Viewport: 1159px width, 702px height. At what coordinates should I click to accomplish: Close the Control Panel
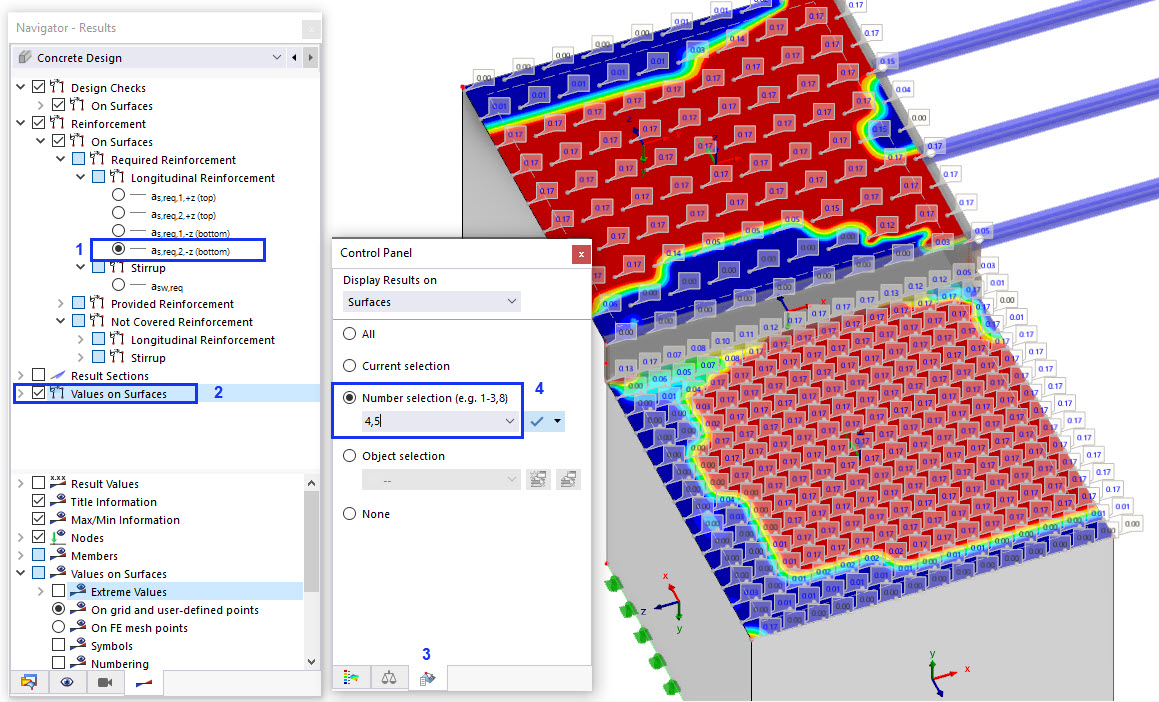(581, 254)
